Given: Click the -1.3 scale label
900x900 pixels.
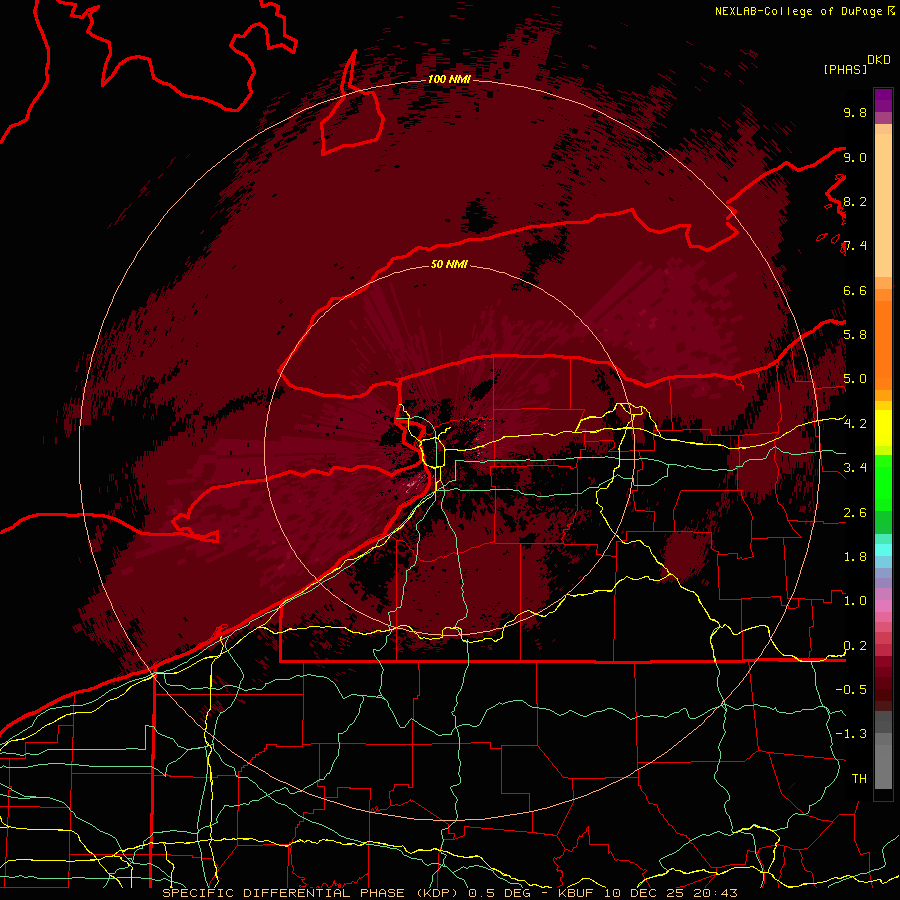Looking at the screenshot, I should coord(851,734).
